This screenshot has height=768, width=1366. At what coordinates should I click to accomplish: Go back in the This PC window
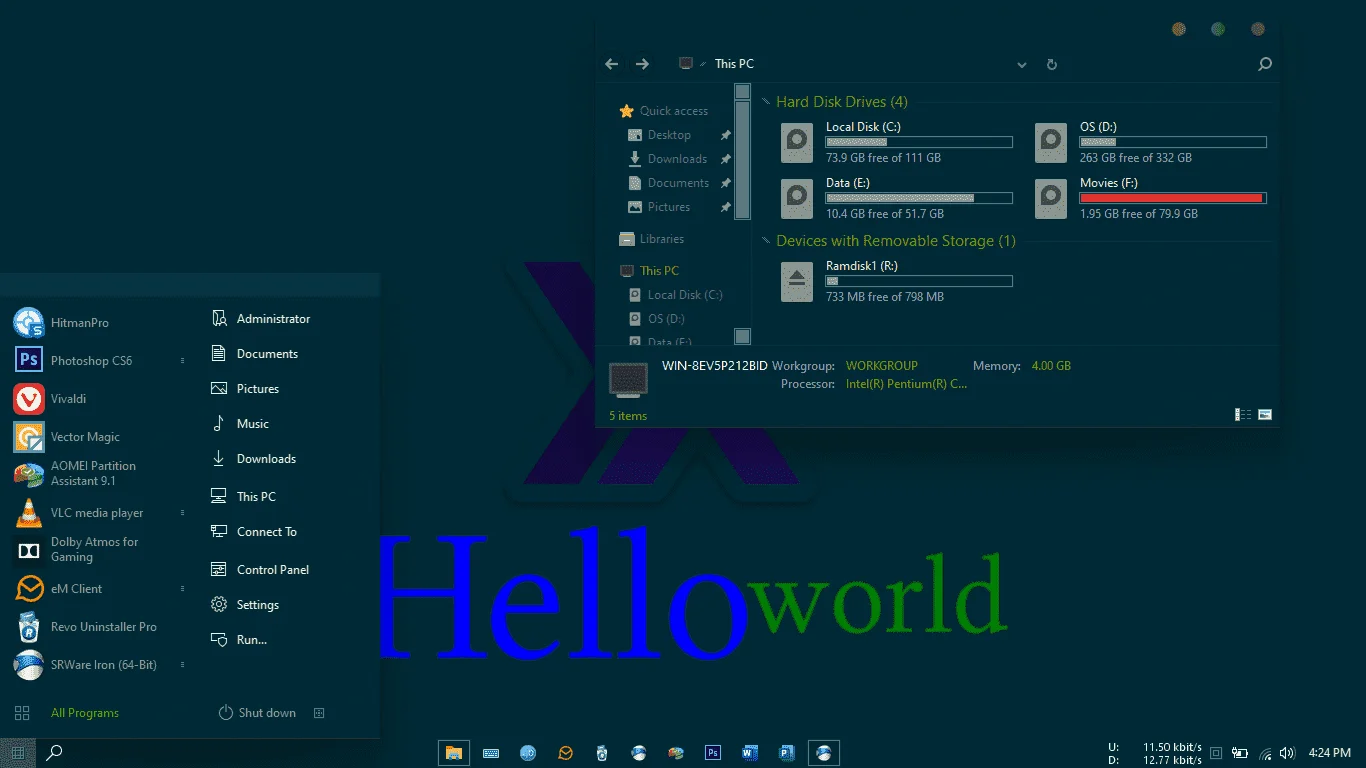tap(612, 64)
